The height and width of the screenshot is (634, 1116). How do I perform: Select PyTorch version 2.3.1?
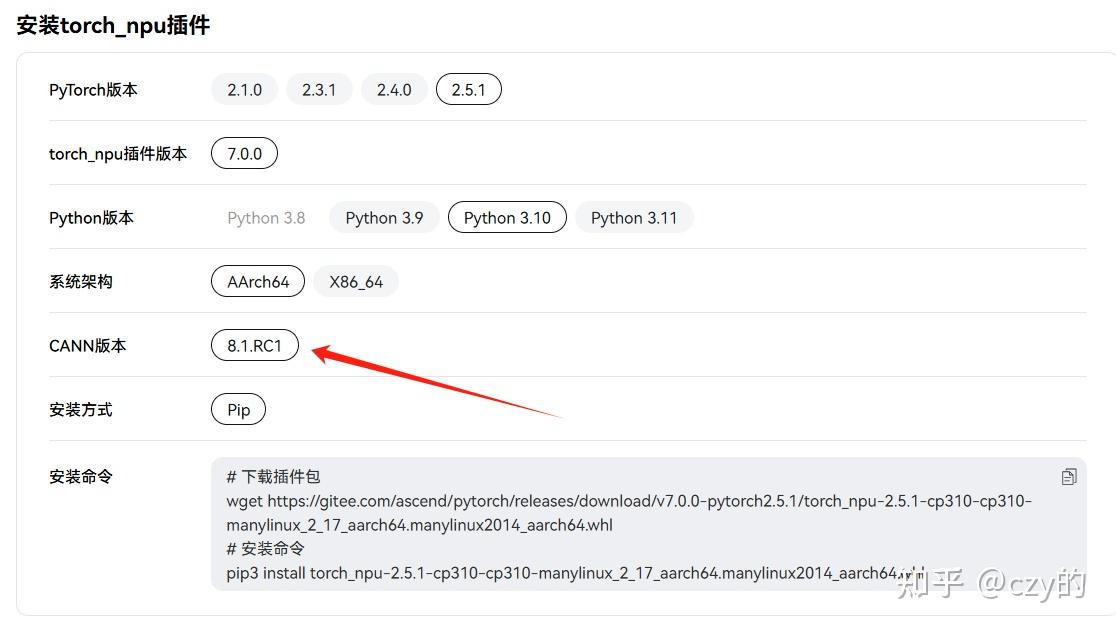tap(319, 90)
